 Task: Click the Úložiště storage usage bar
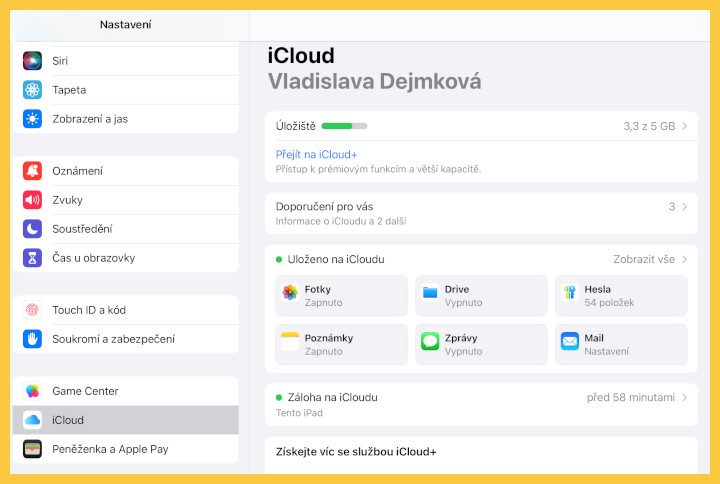(345, 126)
